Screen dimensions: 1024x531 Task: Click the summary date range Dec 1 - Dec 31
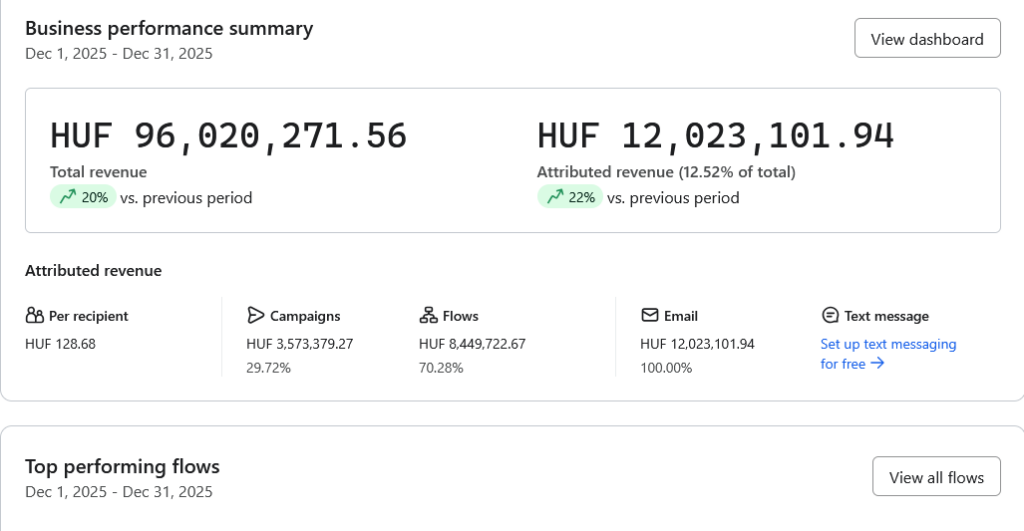tap(119, 54)
